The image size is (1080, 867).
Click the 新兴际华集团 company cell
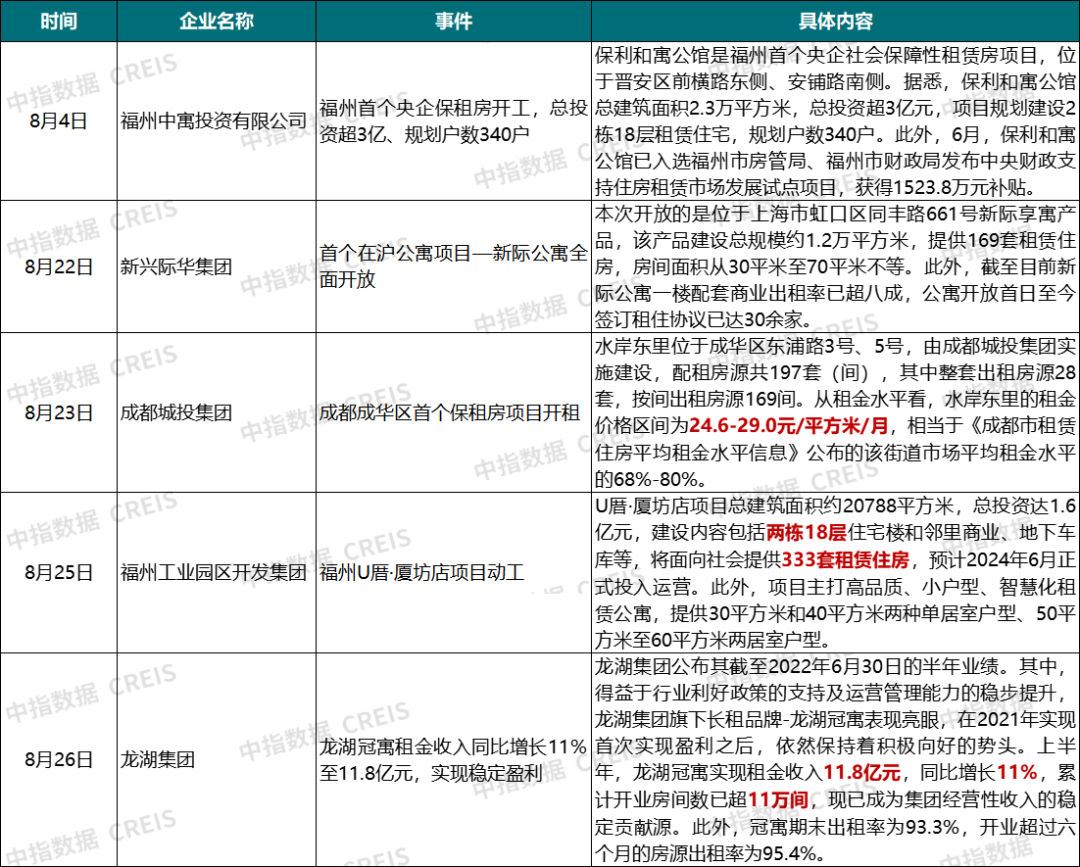[x=216, y=267]
